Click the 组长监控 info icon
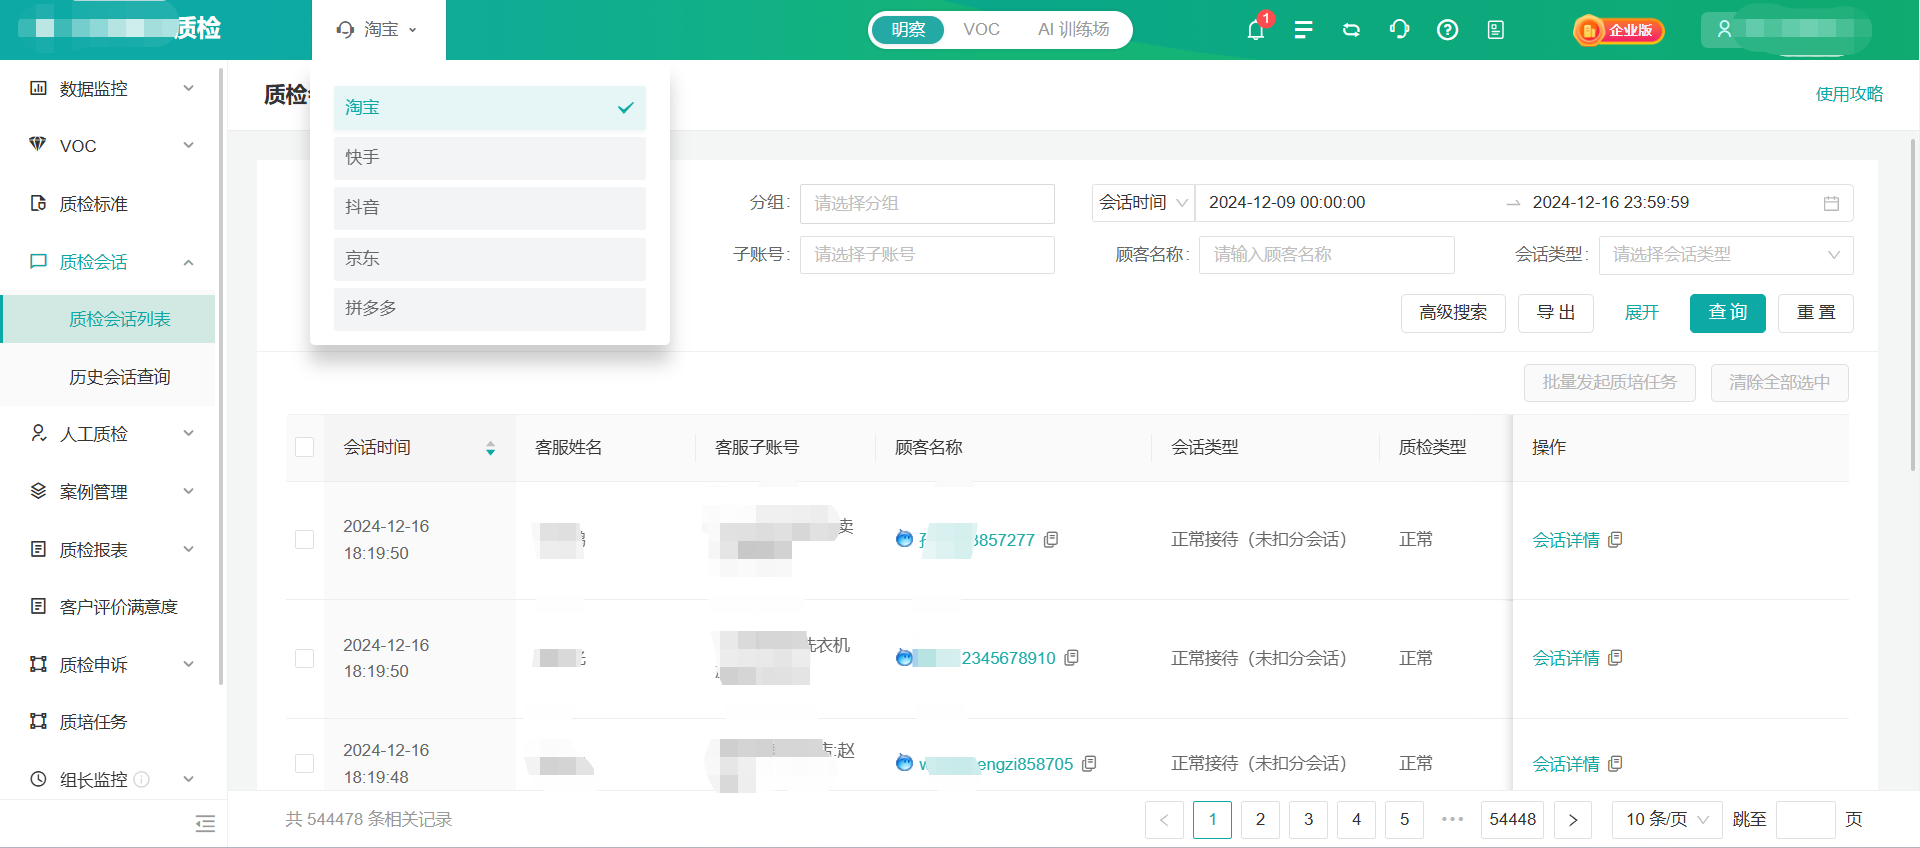Image resolution: width=1920 pixels, height=848 pixels. (x=142, y=779)
